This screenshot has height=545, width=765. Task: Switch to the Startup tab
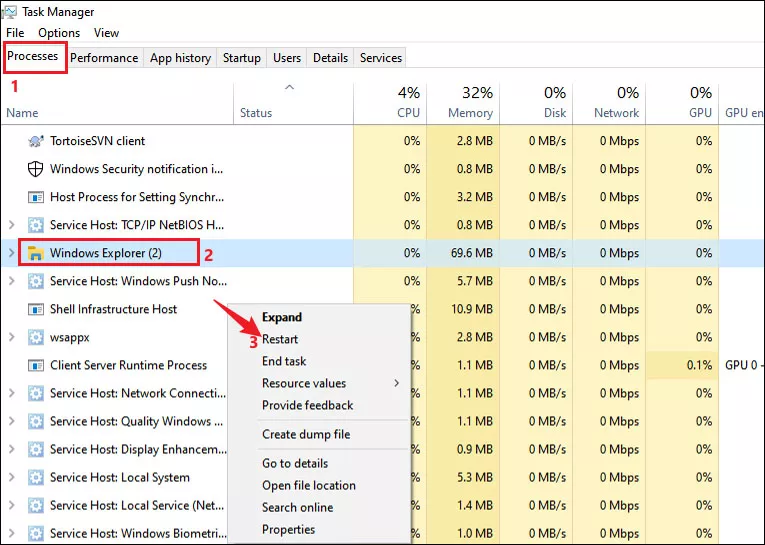242,58
